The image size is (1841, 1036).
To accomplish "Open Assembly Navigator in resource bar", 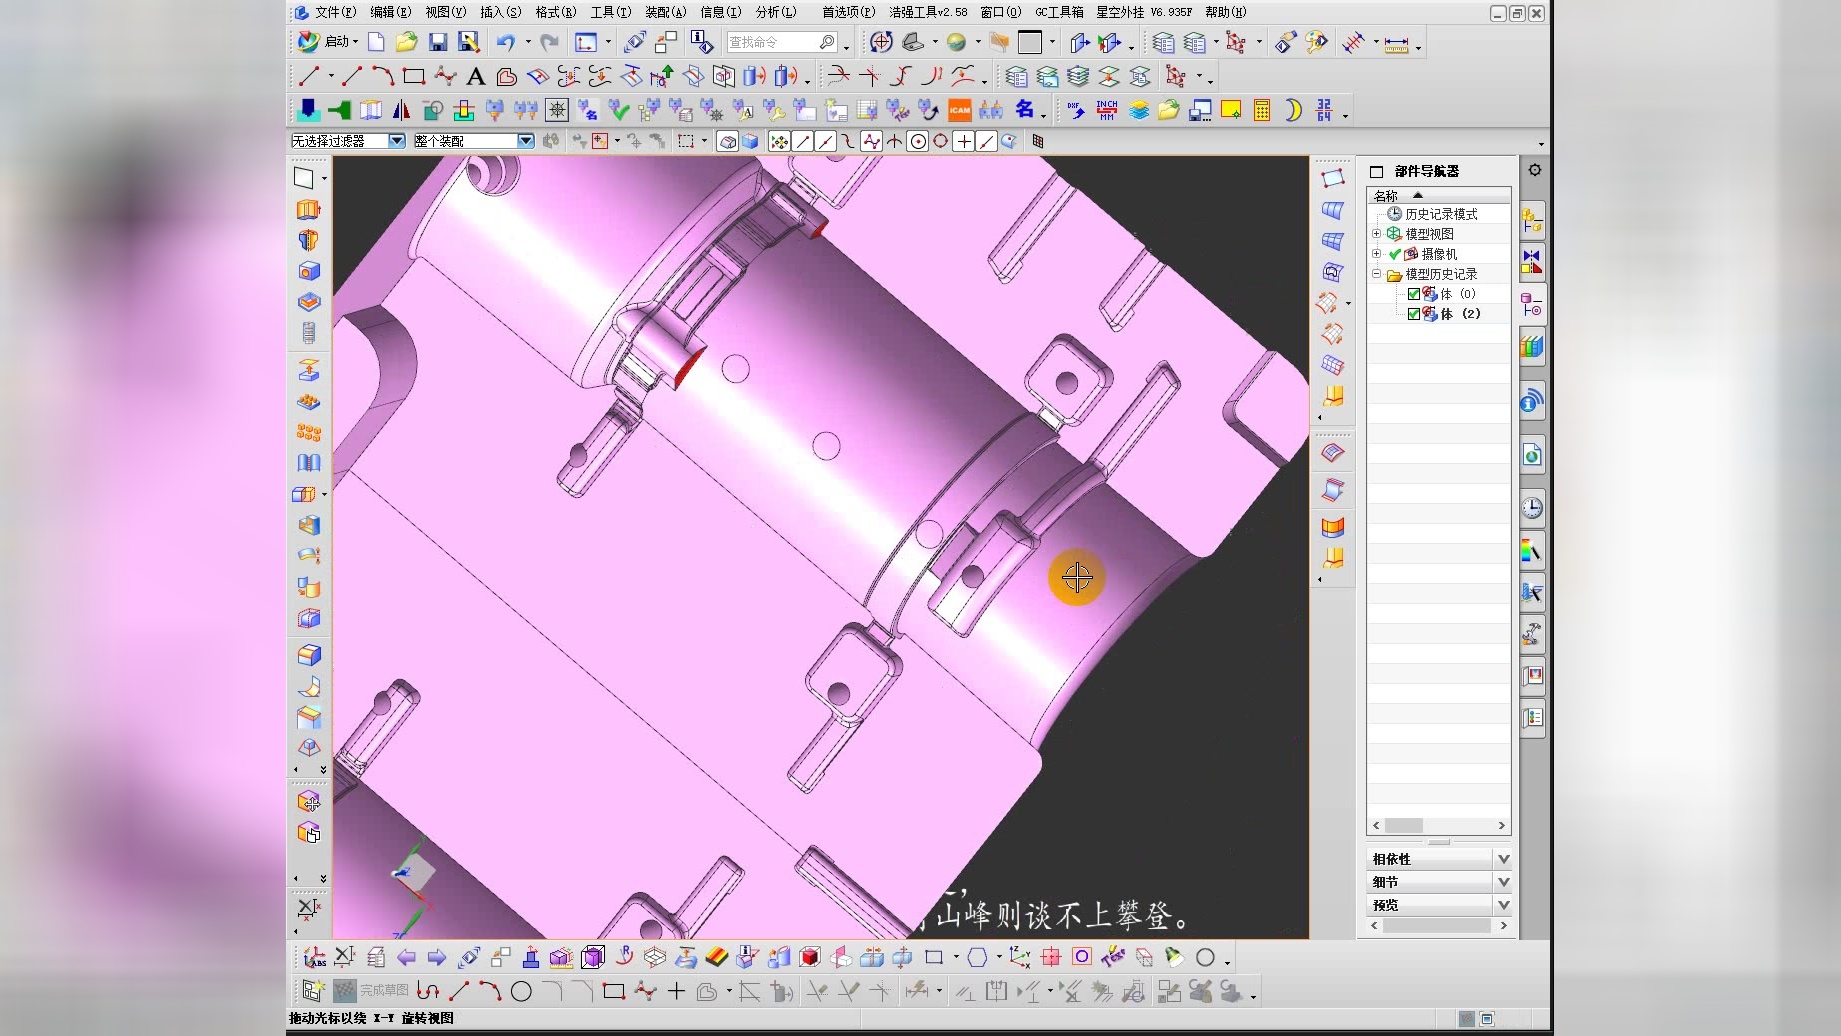I will (1532, 220).
